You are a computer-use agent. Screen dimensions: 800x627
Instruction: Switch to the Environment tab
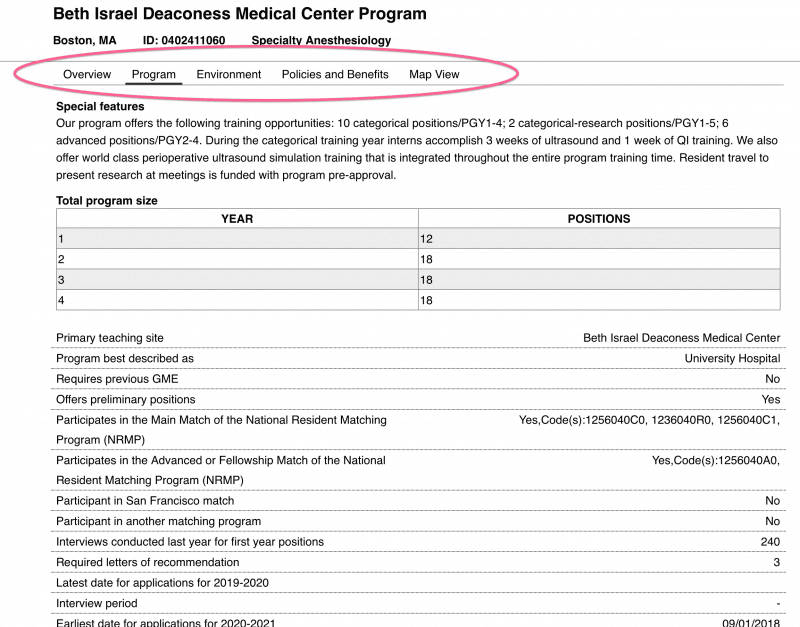229,74
